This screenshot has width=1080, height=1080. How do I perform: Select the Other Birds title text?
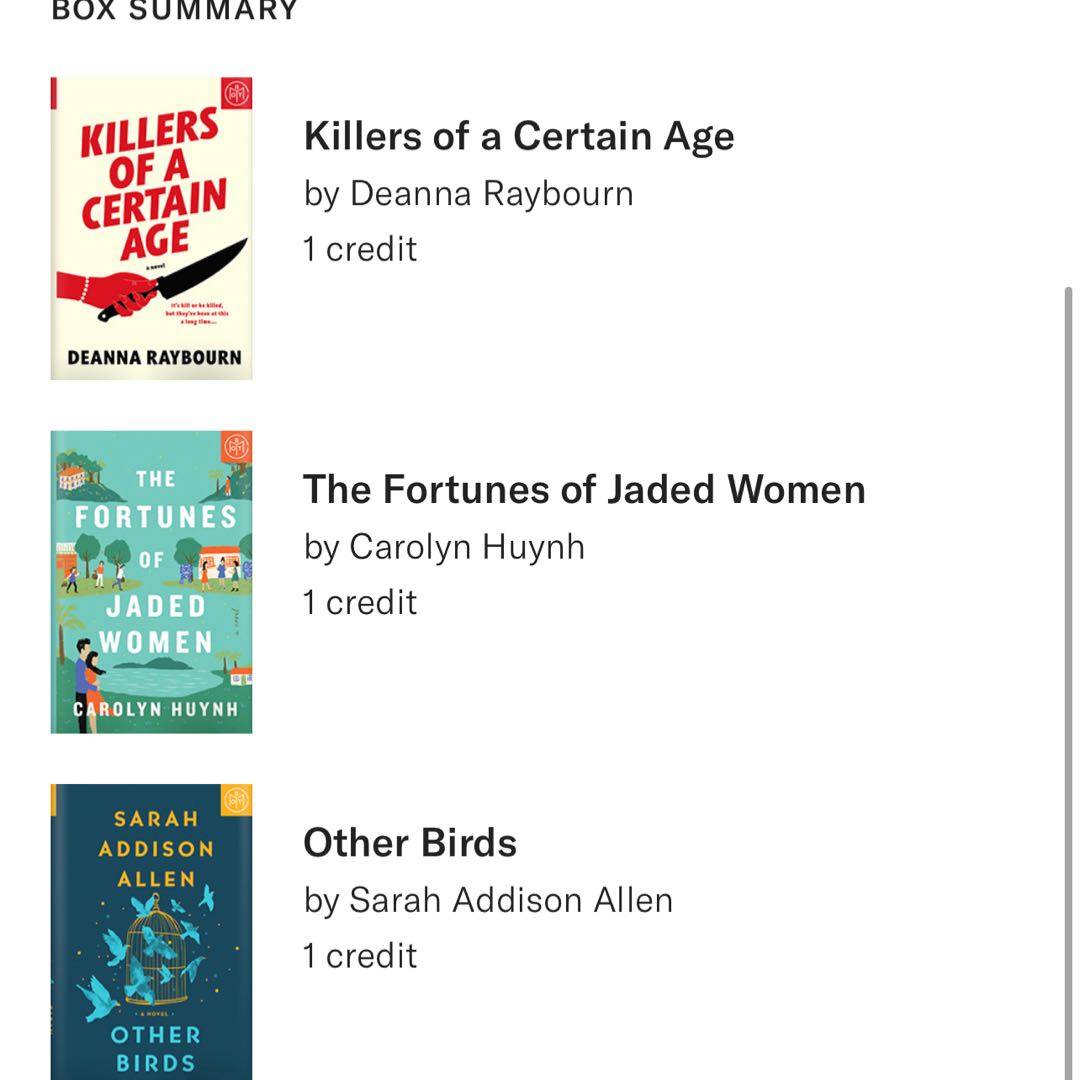coord(410,843)
